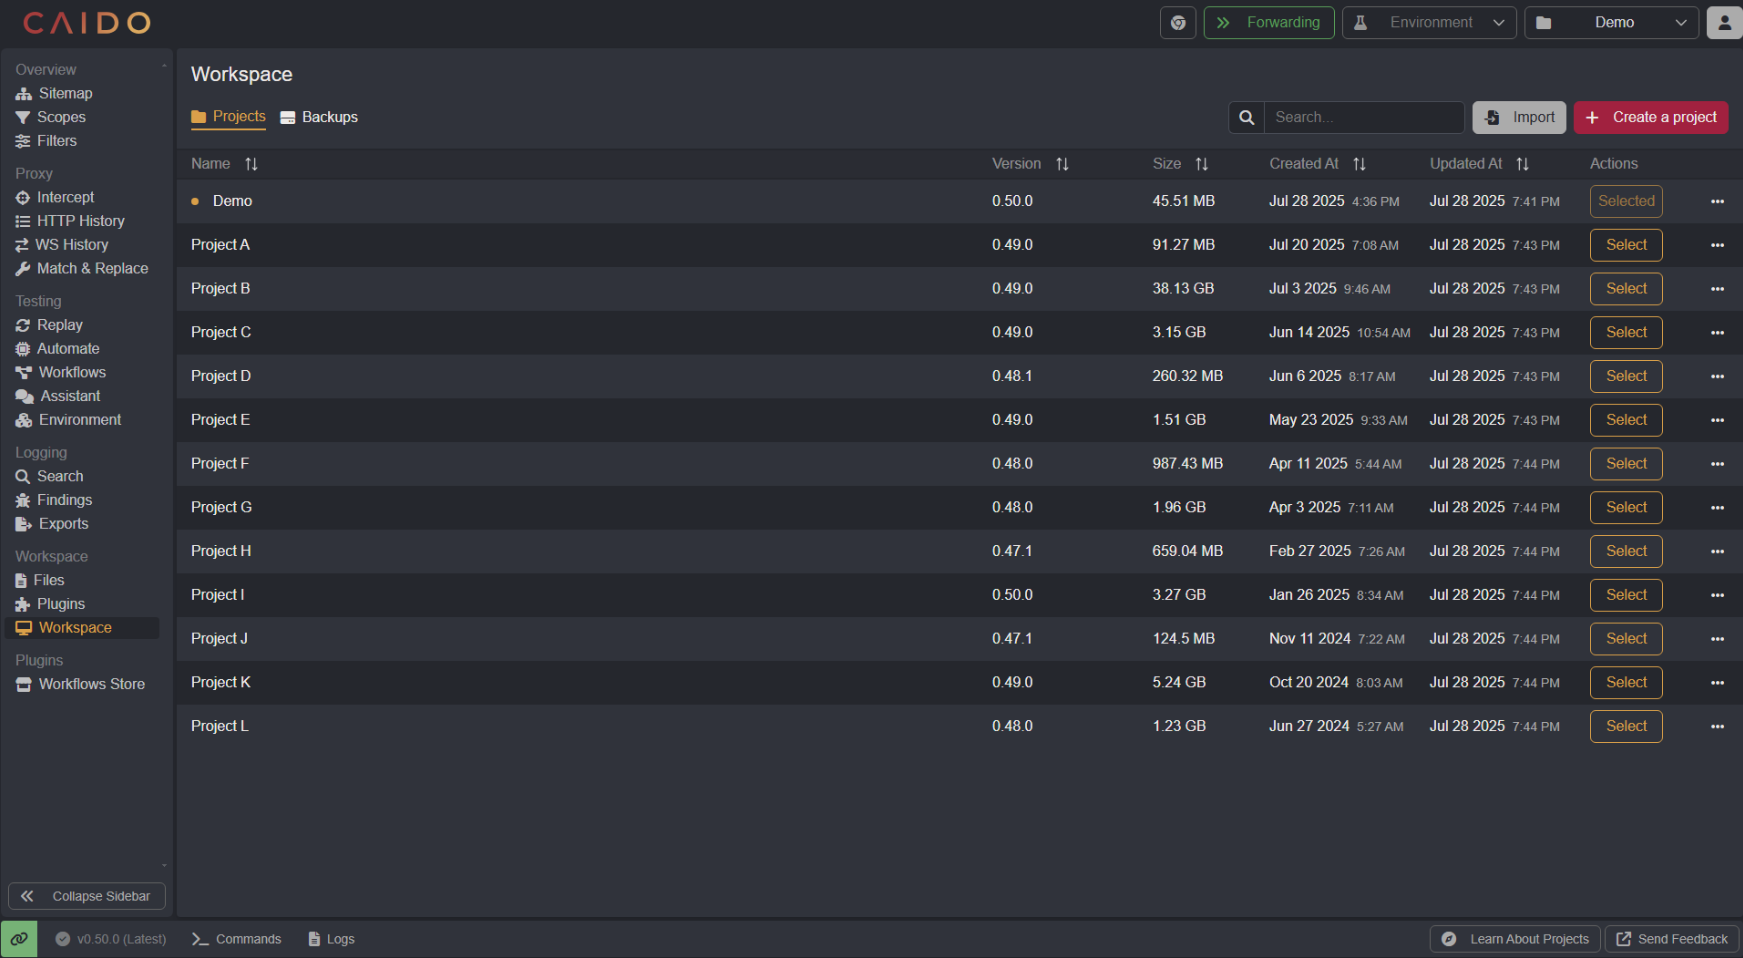1743x958 pixels.
Task: Open the Workflows Store
Action: tap(91, 684)
